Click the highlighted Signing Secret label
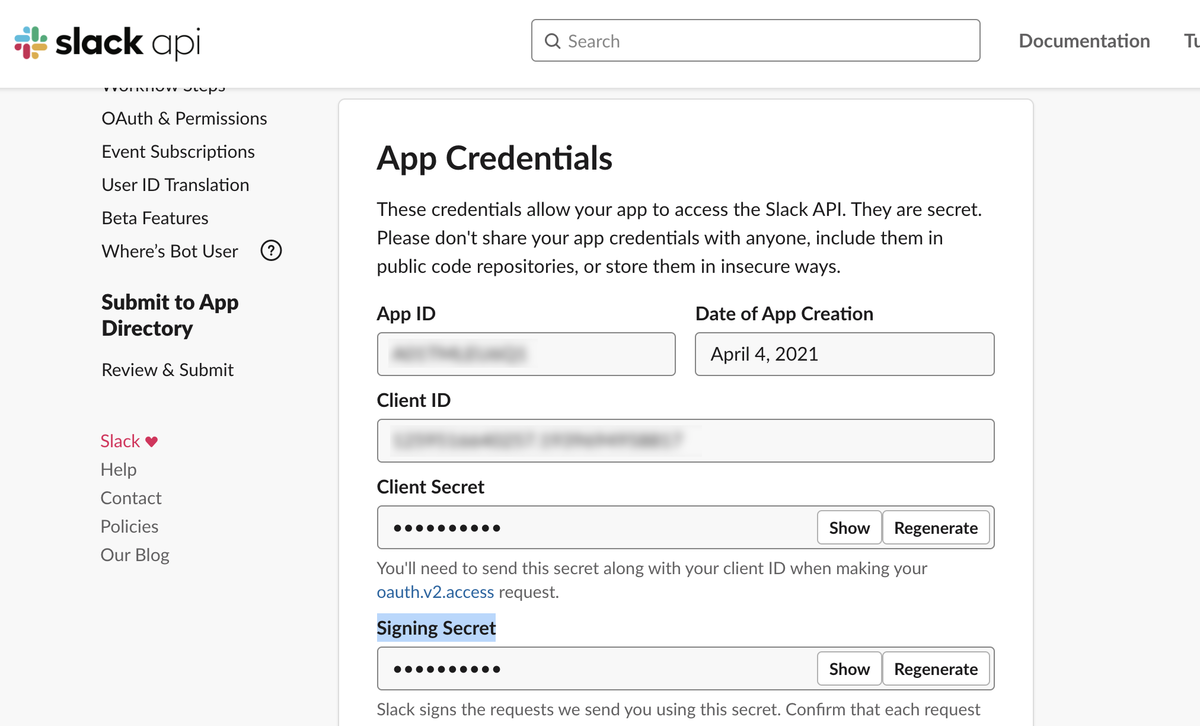 point(436,628)
